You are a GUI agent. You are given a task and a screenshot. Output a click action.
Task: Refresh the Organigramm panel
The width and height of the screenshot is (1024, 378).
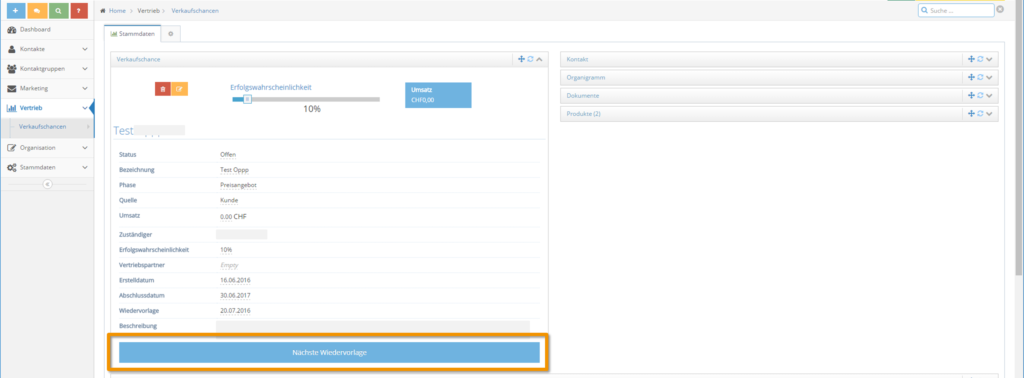(x=980, y=77)
